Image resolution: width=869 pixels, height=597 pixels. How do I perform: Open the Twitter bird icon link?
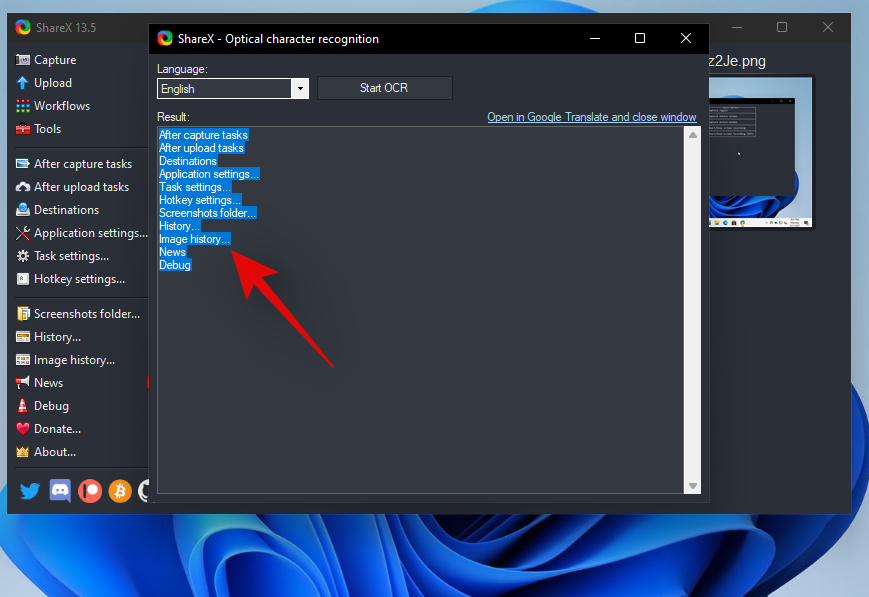30,491
